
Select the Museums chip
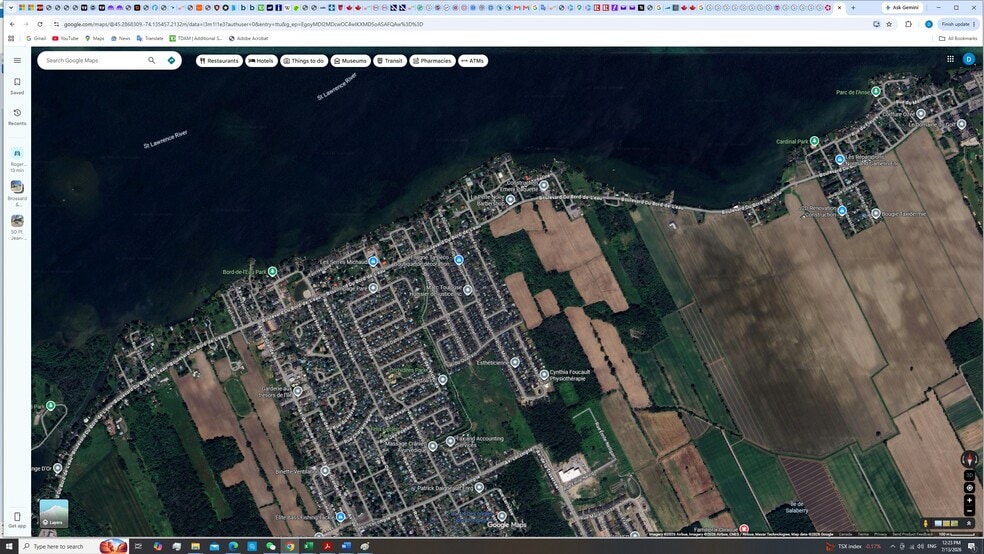point(350,61)
